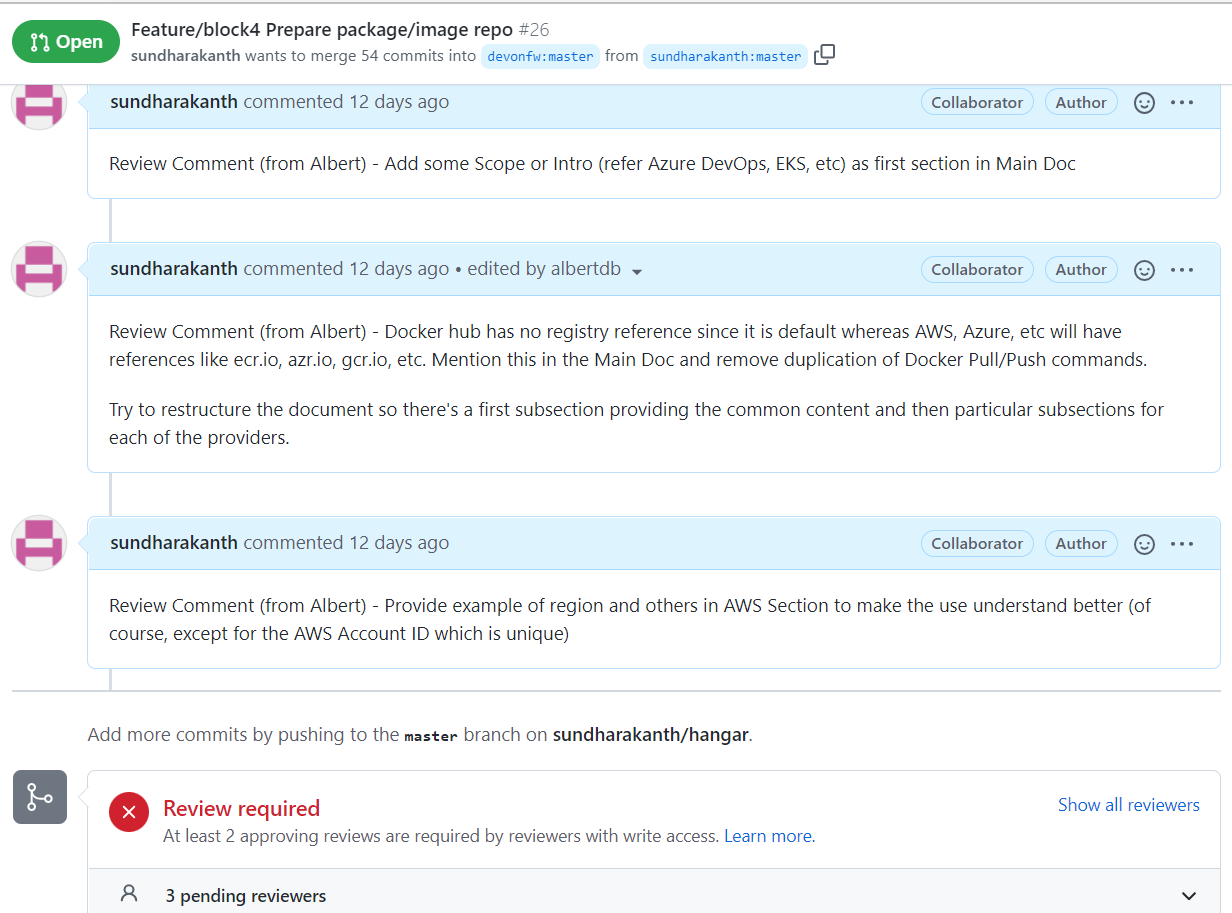Click the Collaborator badge on the first comment
This screenshot has height=913, width=1232.
977,101
